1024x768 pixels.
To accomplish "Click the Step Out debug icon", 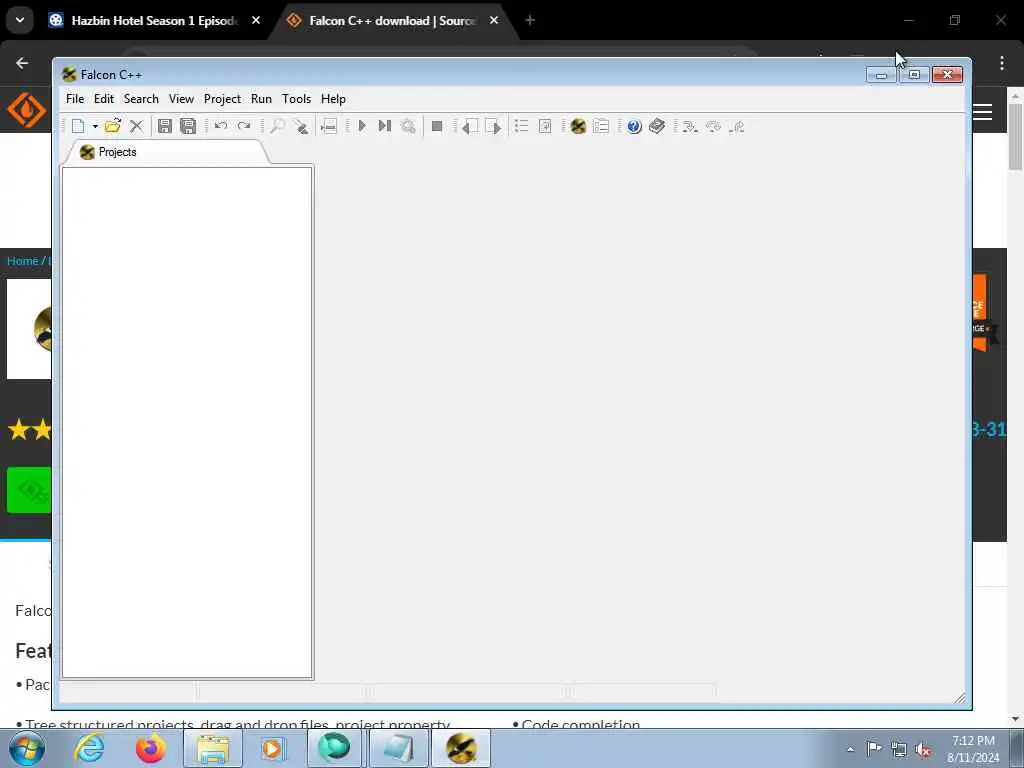I will pos(737,126).
